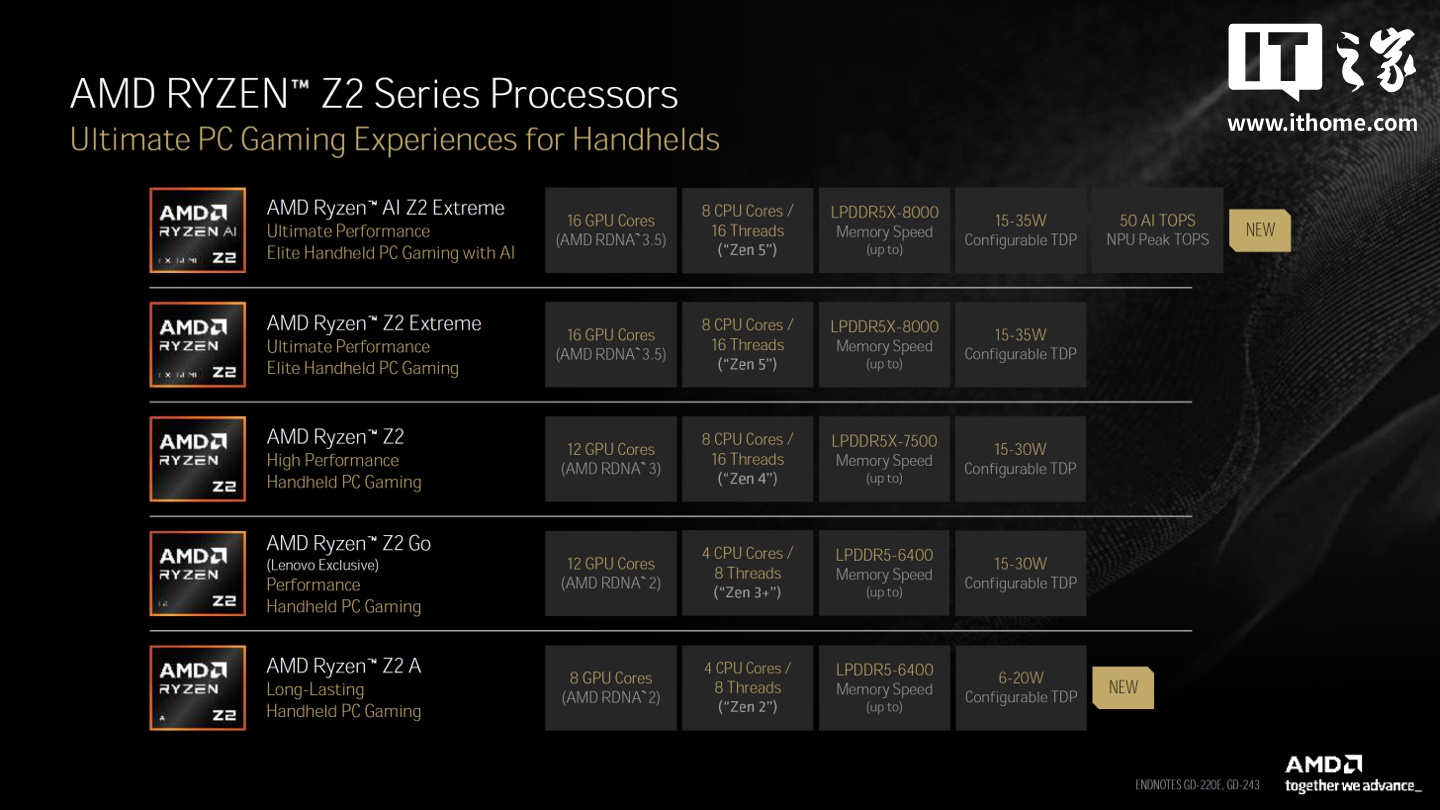Click the Z2 row 12 GPU Cores box
The image size is (1440, 810).
pos(611,459)
